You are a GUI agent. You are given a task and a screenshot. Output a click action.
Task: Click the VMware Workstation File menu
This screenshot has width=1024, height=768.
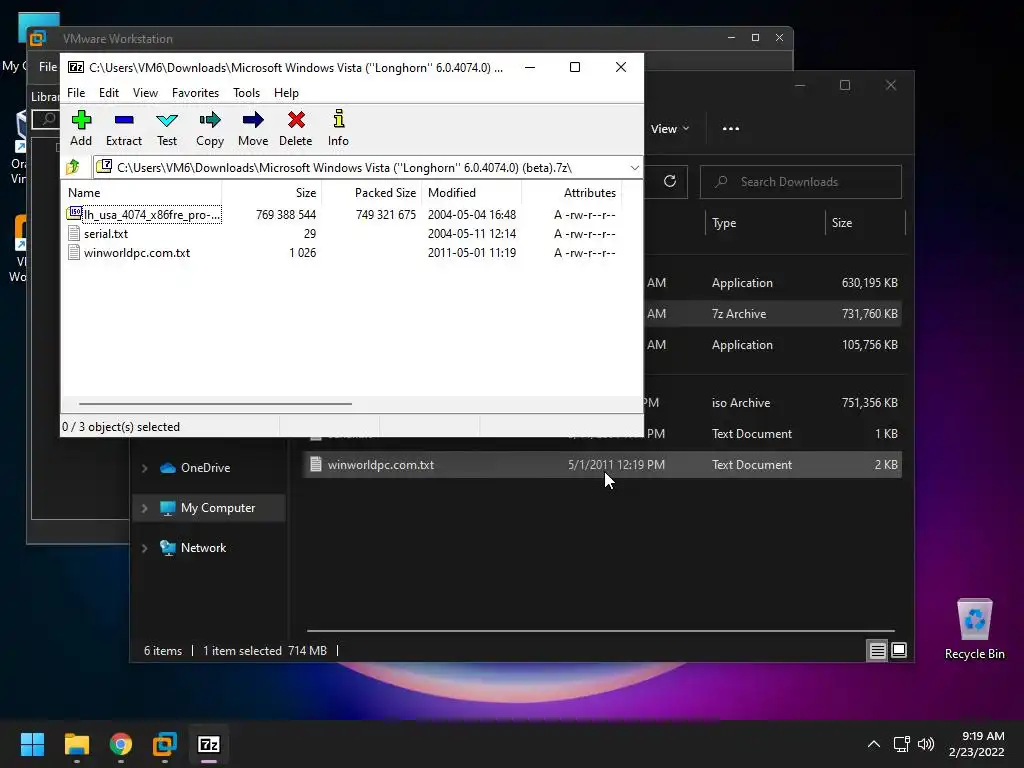47,67
